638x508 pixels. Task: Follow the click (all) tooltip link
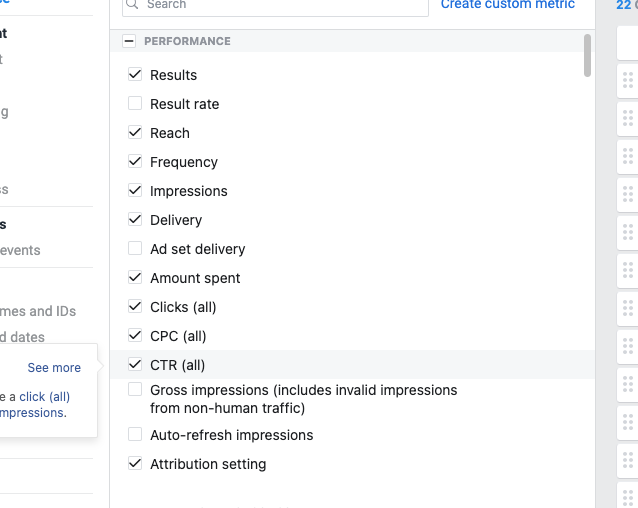(44, 397)
